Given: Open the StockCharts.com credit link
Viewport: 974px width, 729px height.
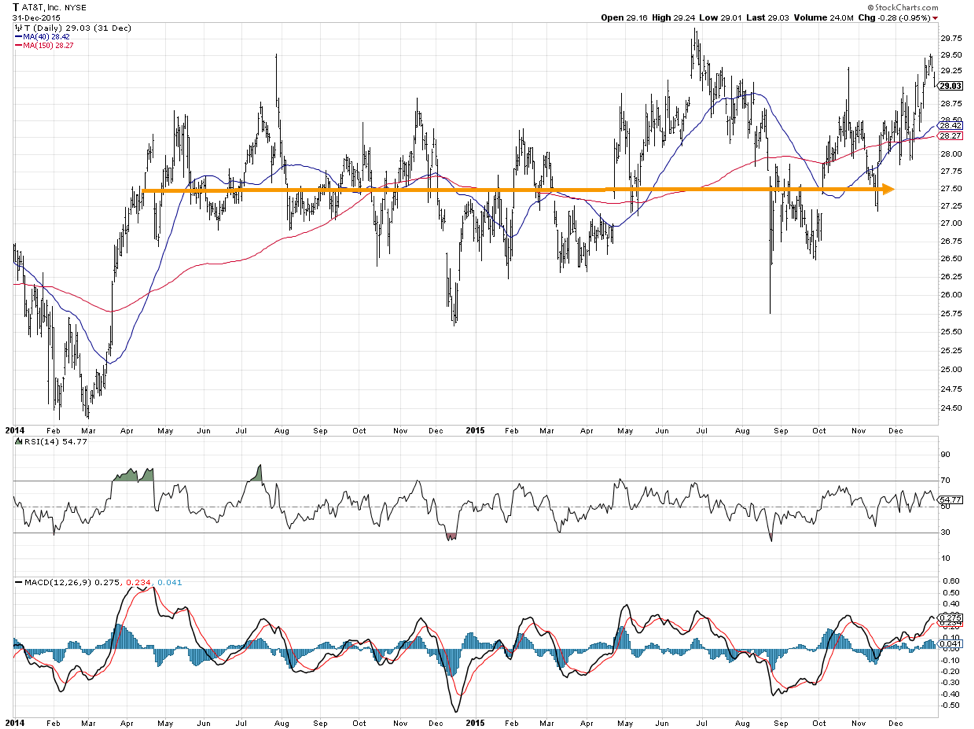Looking at the screenshot, I should (x=903, y=7).
